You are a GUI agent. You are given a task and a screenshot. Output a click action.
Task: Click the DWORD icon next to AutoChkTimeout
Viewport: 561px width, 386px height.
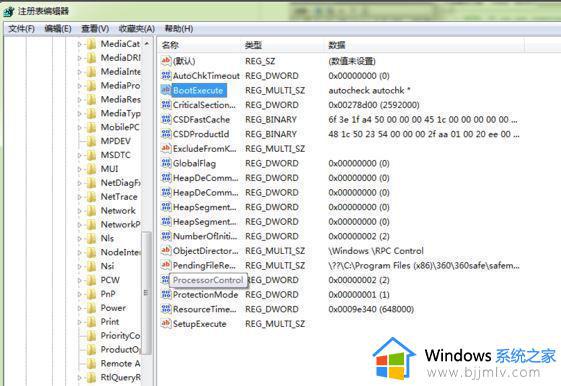click(x=166, y=75)
